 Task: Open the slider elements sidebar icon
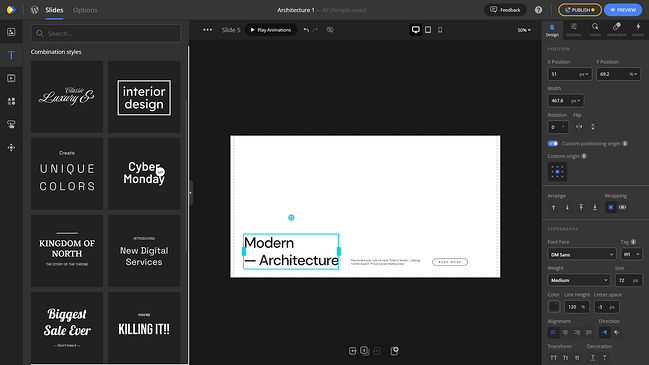[11, 124]
